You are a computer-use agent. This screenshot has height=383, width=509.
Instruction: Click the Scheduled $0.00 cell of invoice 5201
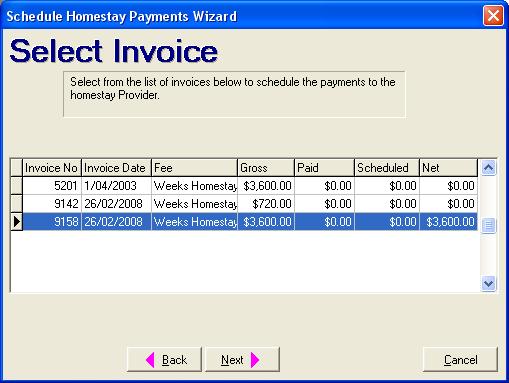pos(387,186)
